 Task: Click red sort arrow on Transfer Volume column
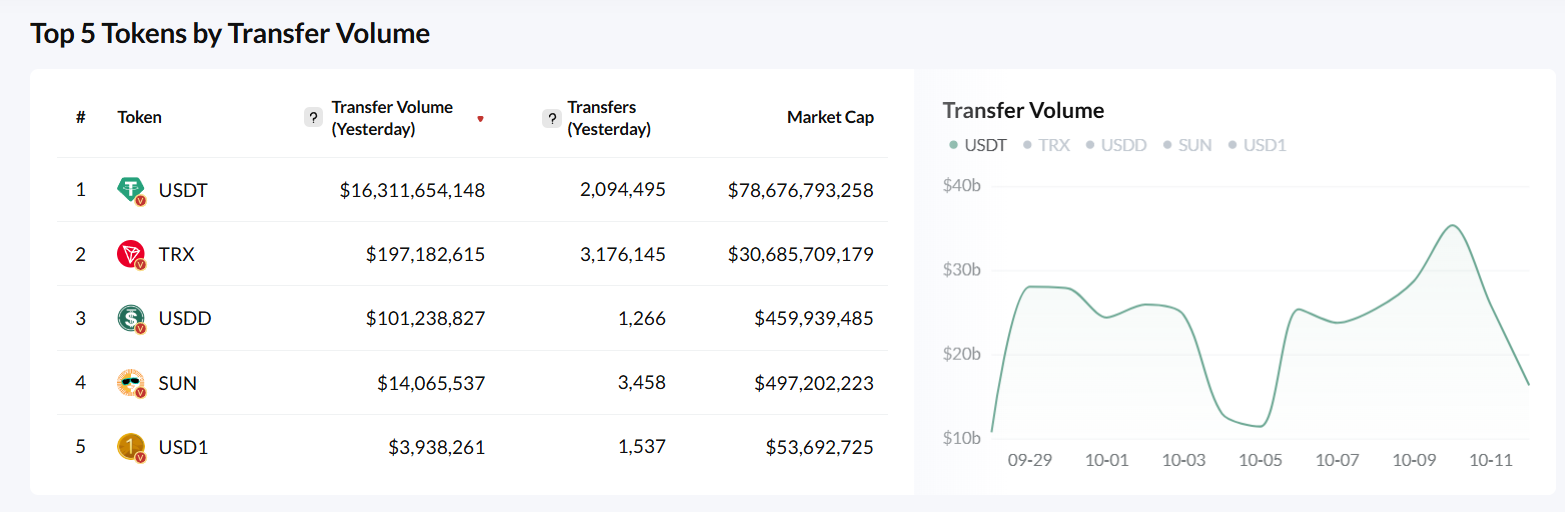[x=480, y=119]
